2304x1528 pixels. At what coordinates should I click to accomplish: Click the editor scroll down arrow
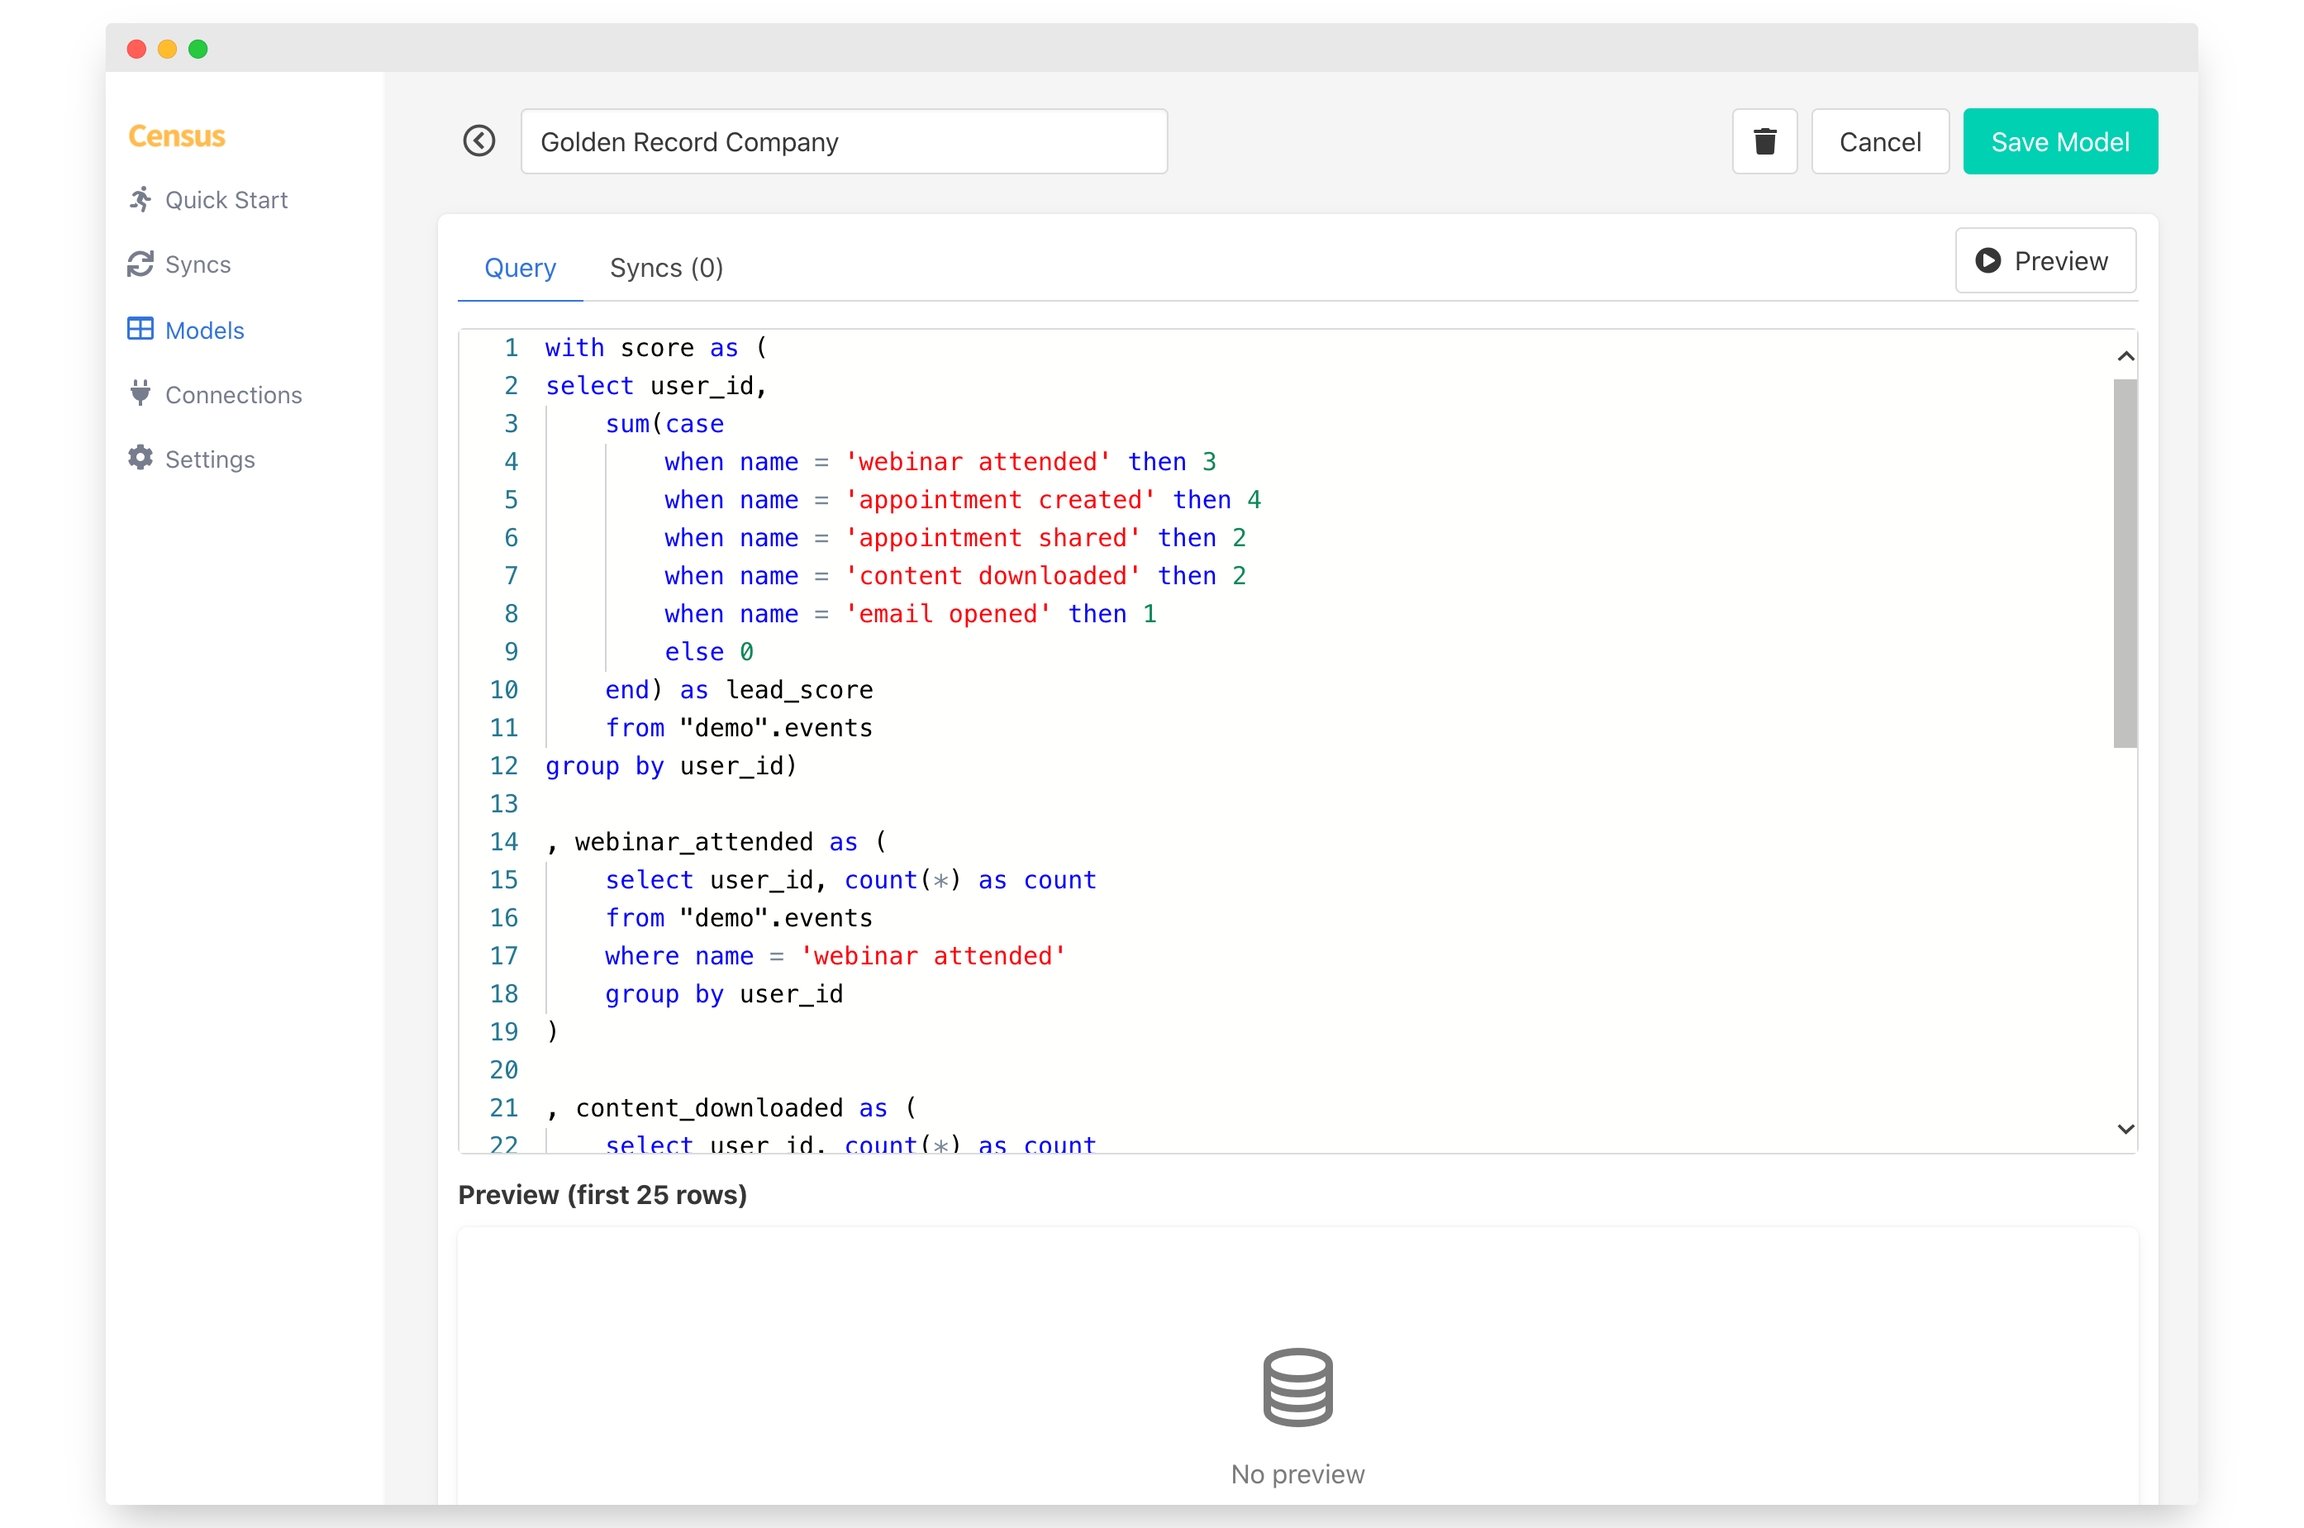tap(2126, 1128)
